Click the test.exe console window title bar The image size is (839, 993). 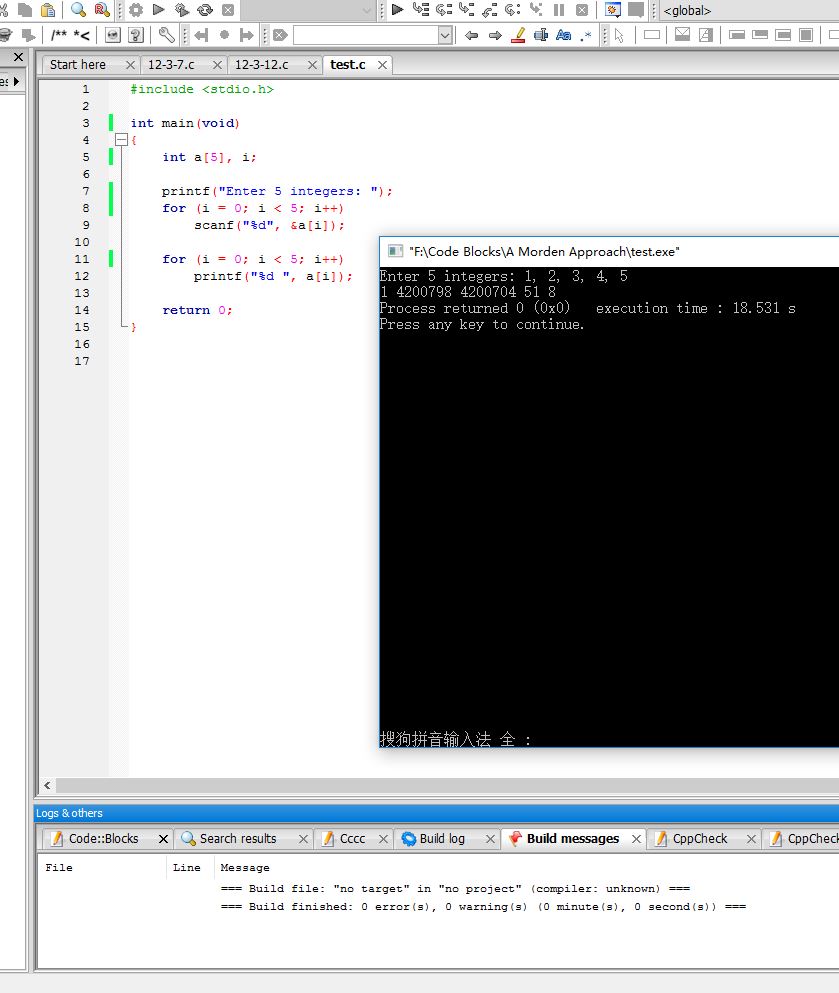click(x=609, y=251)
